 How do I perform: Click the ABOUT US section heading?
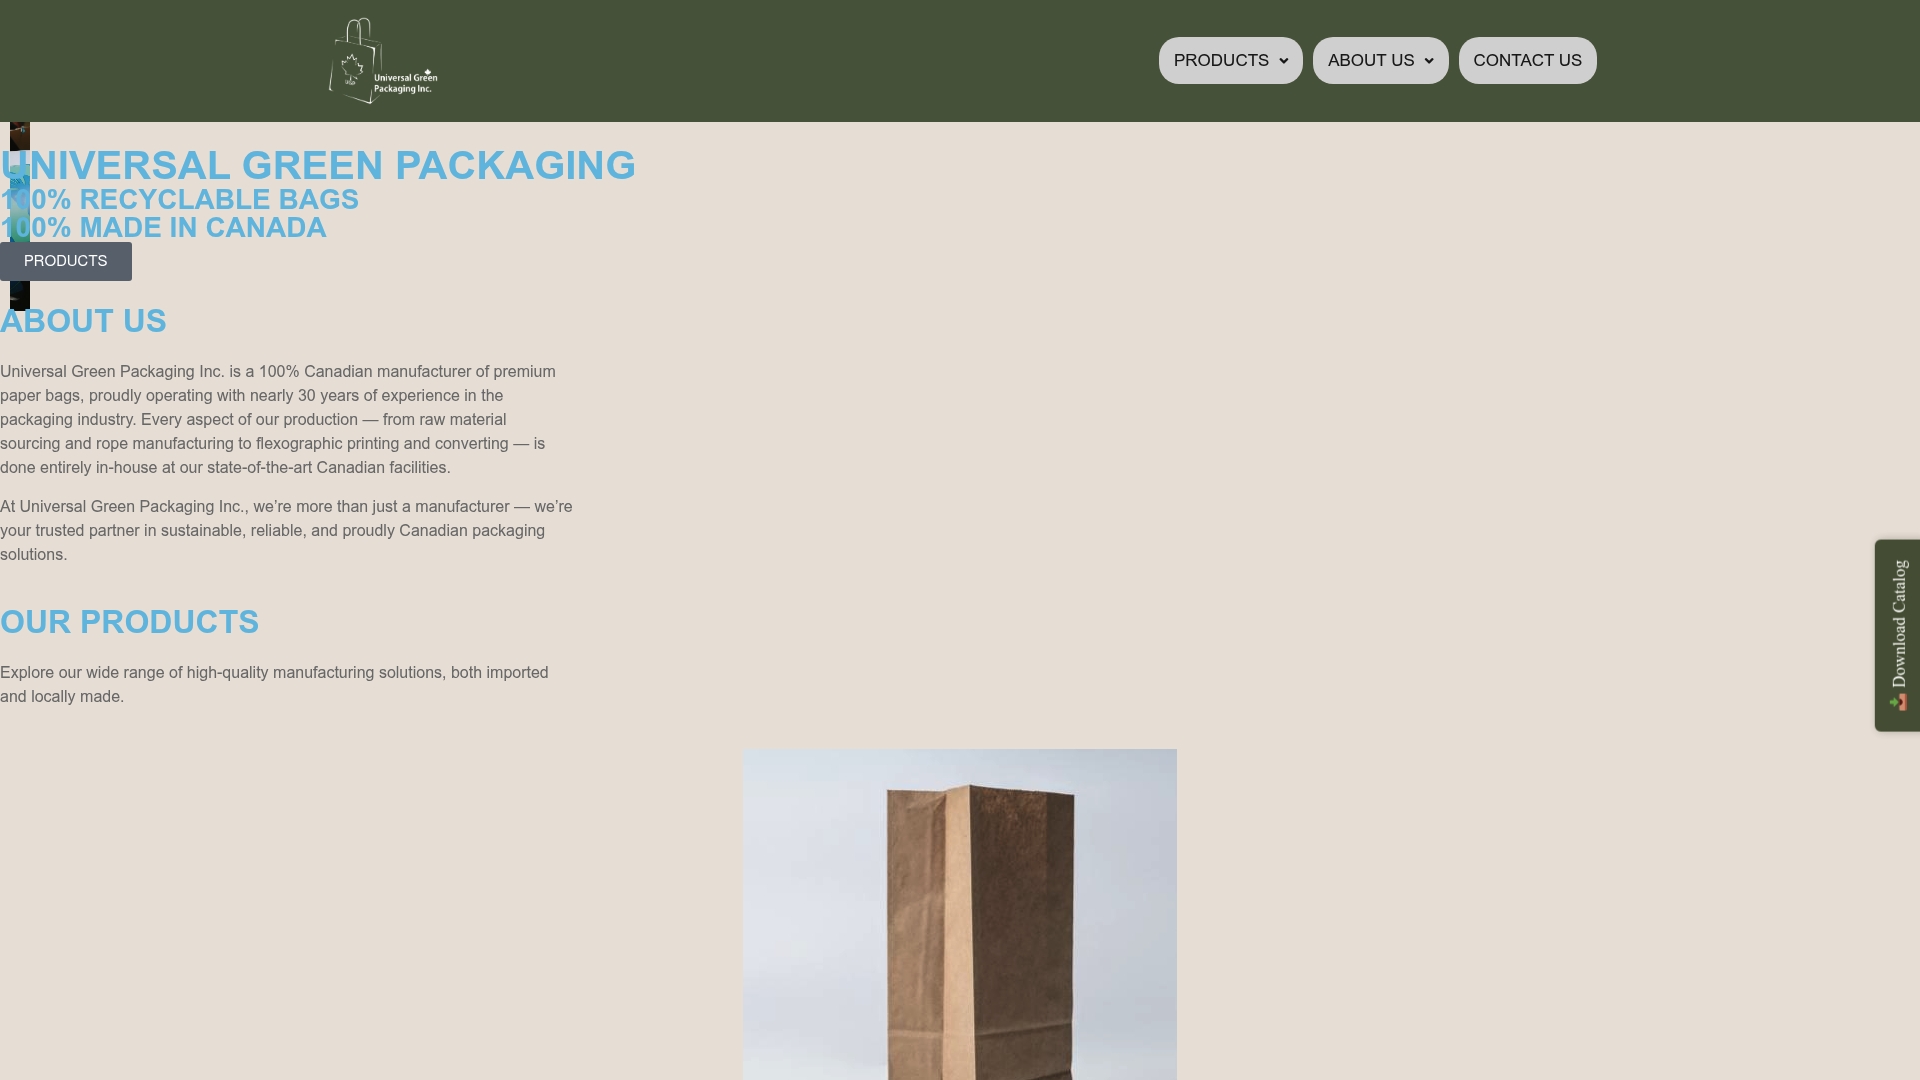click(83, 322)
